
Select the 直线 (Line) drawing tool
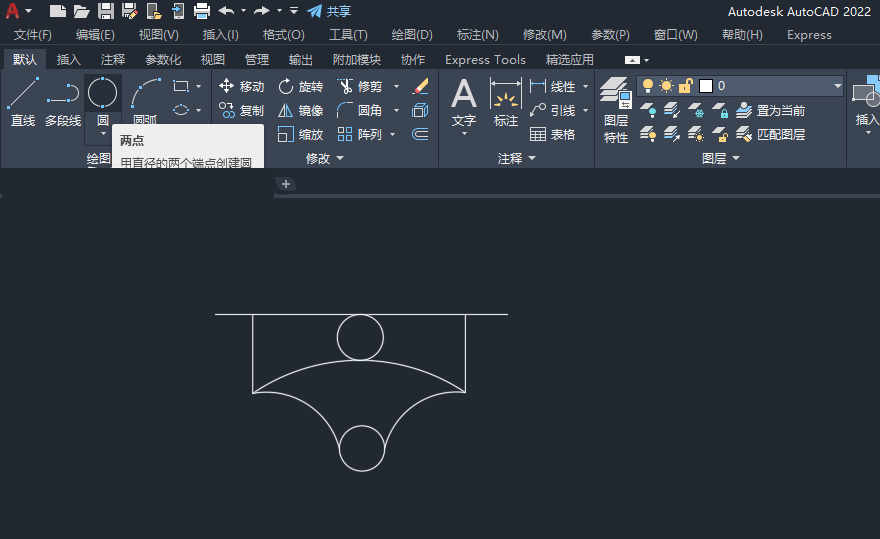point(22,102)
